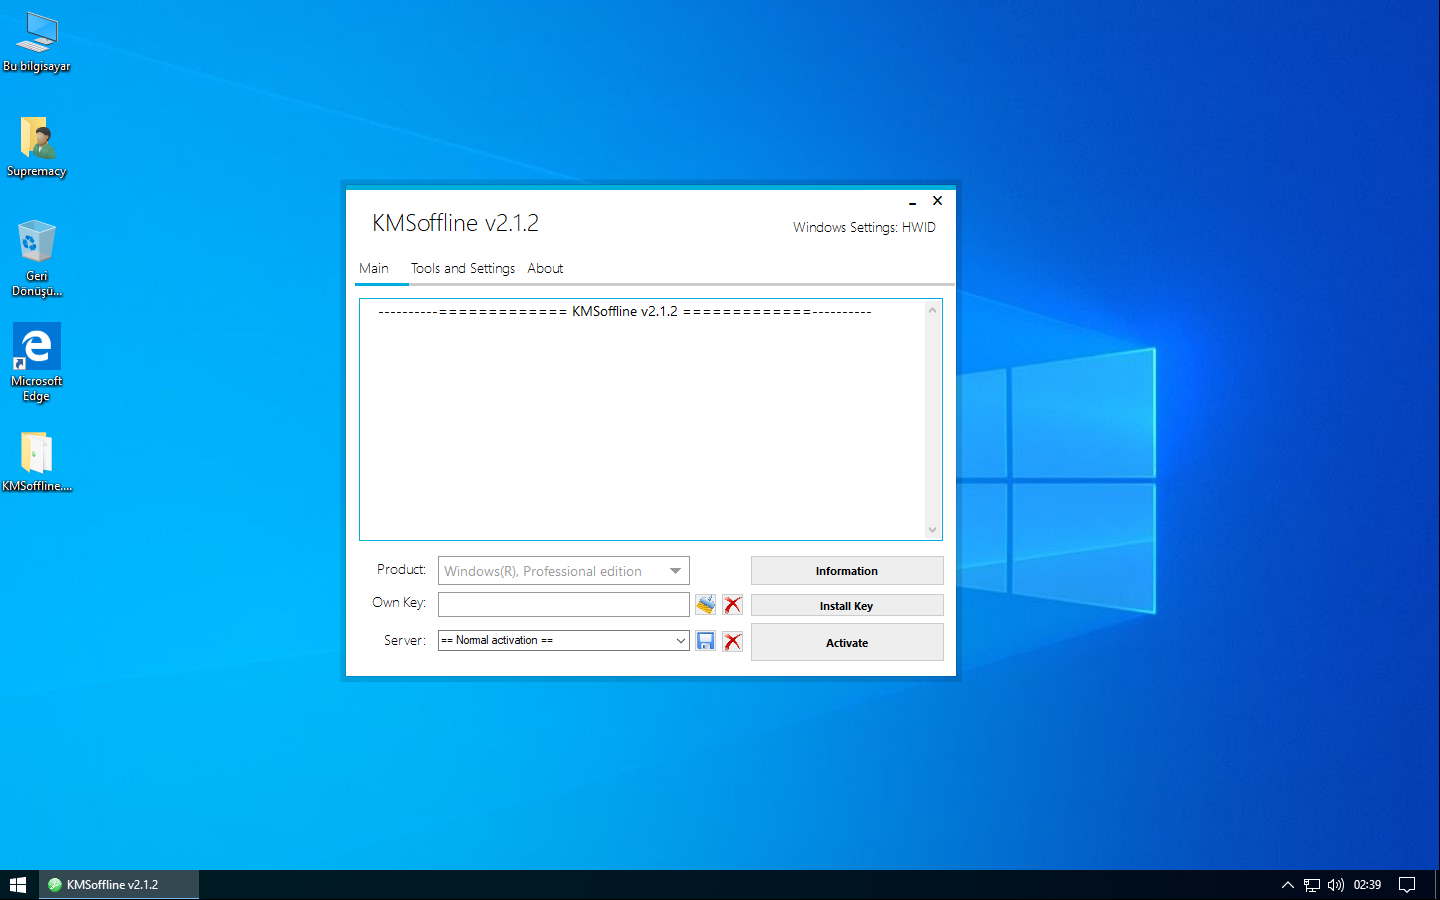
Task: Click the KMSoffline v2.1.2 log header line
Action: pos(625,311)
